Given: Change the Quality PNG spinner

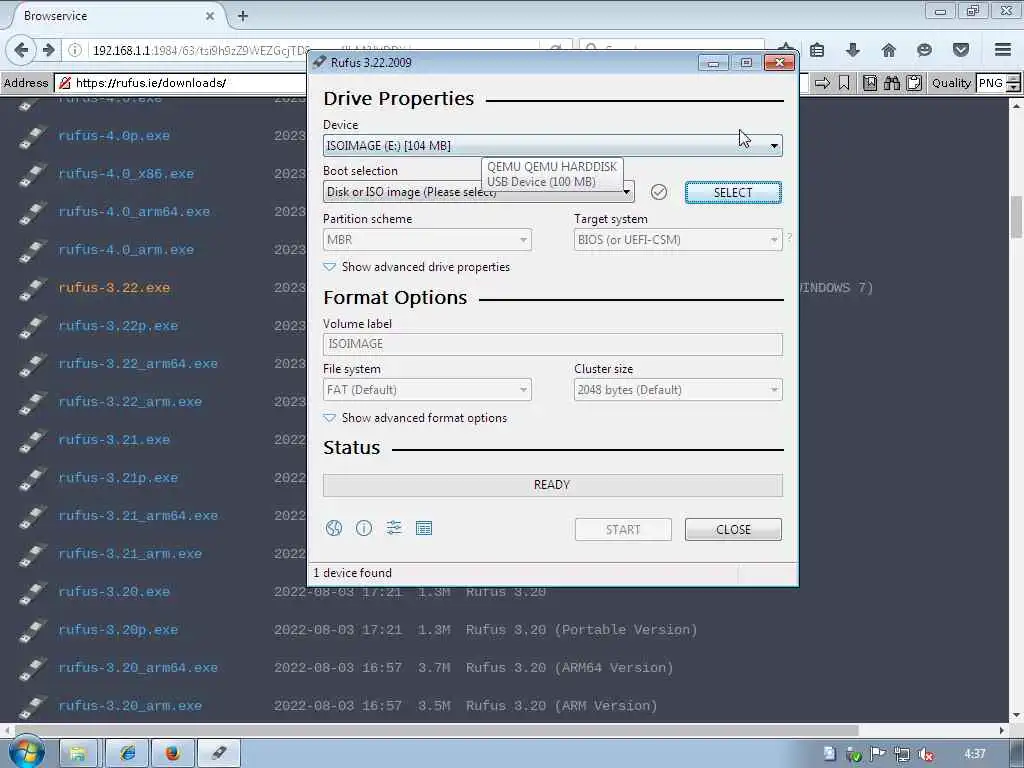Looking at the screenshot, I should [x=1013, y=83].
